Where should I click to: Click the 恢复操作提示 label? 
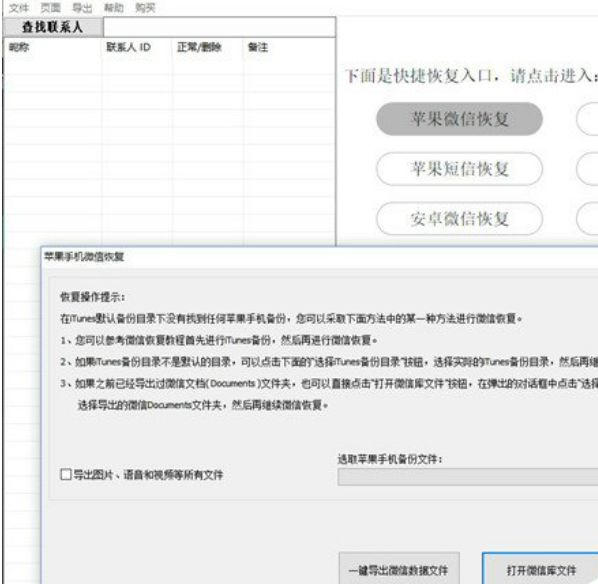click(x=93, y=297)
